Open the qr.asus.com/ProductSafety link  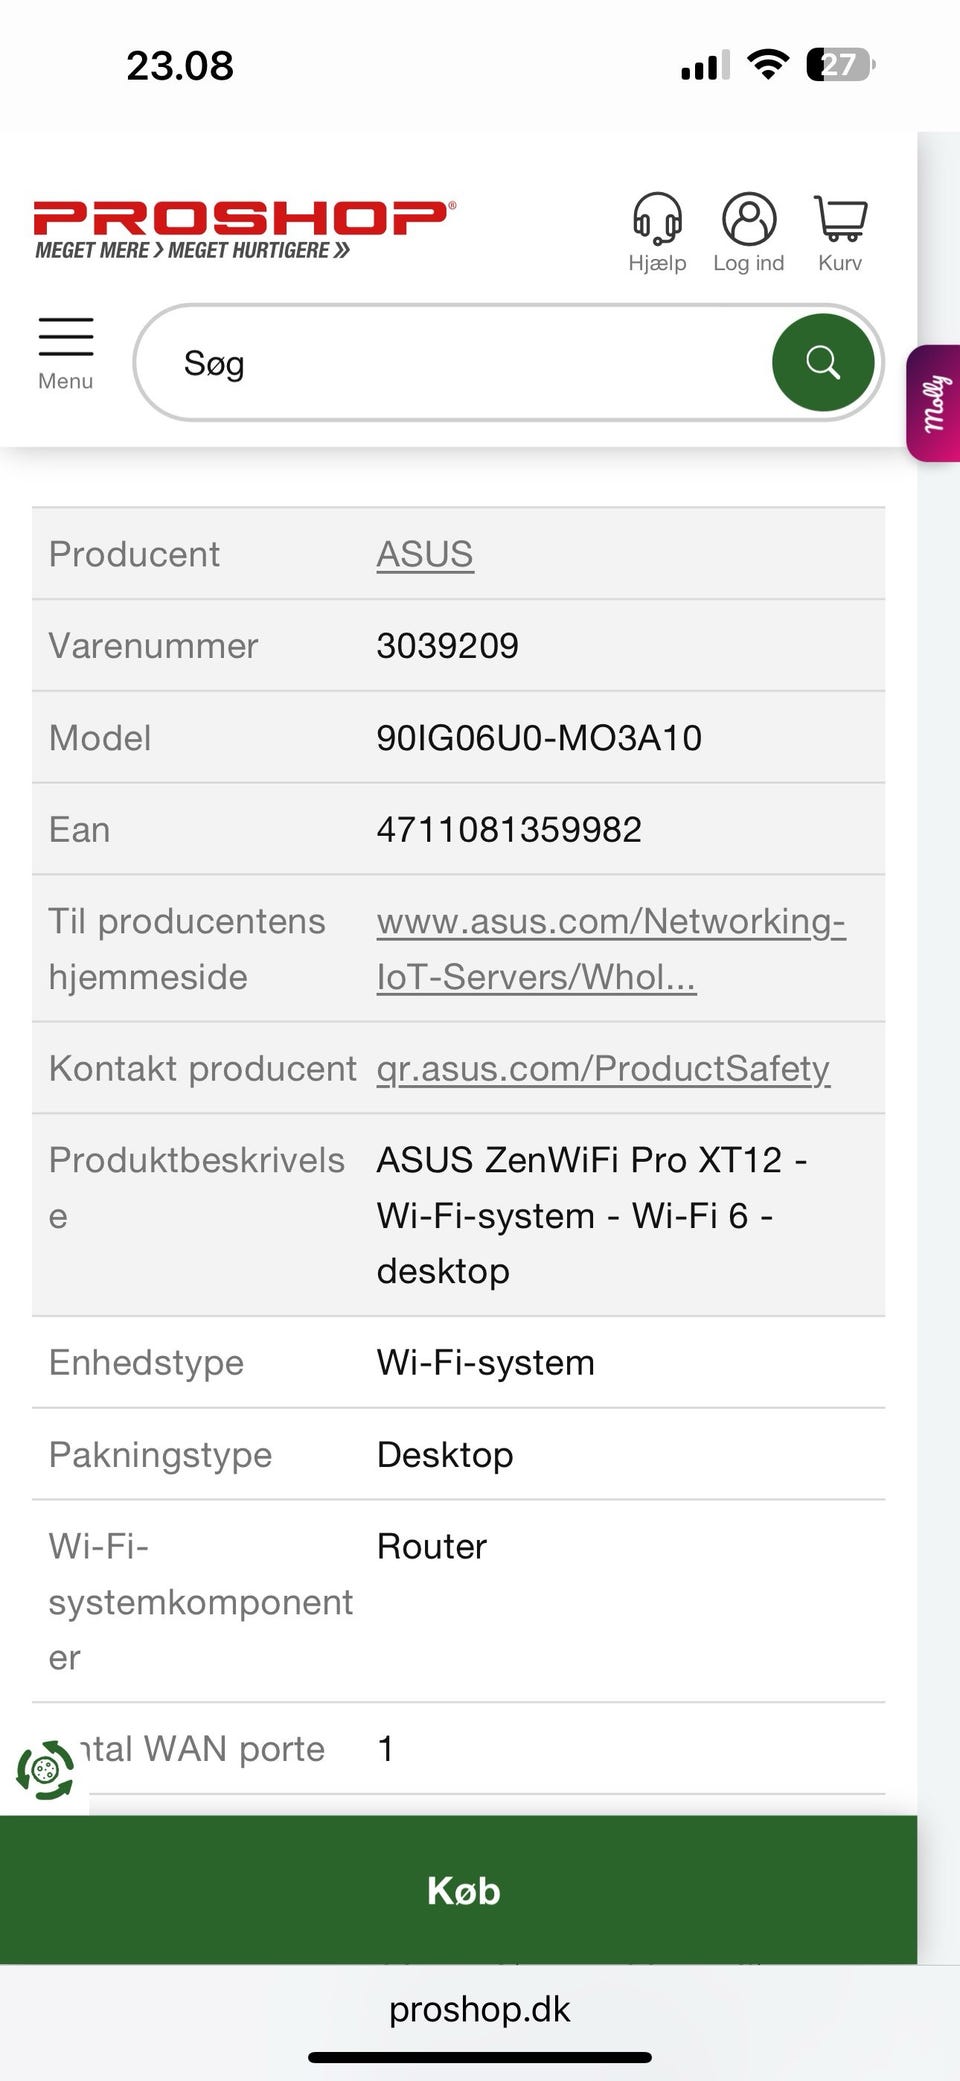click(x=603, y=1068)
